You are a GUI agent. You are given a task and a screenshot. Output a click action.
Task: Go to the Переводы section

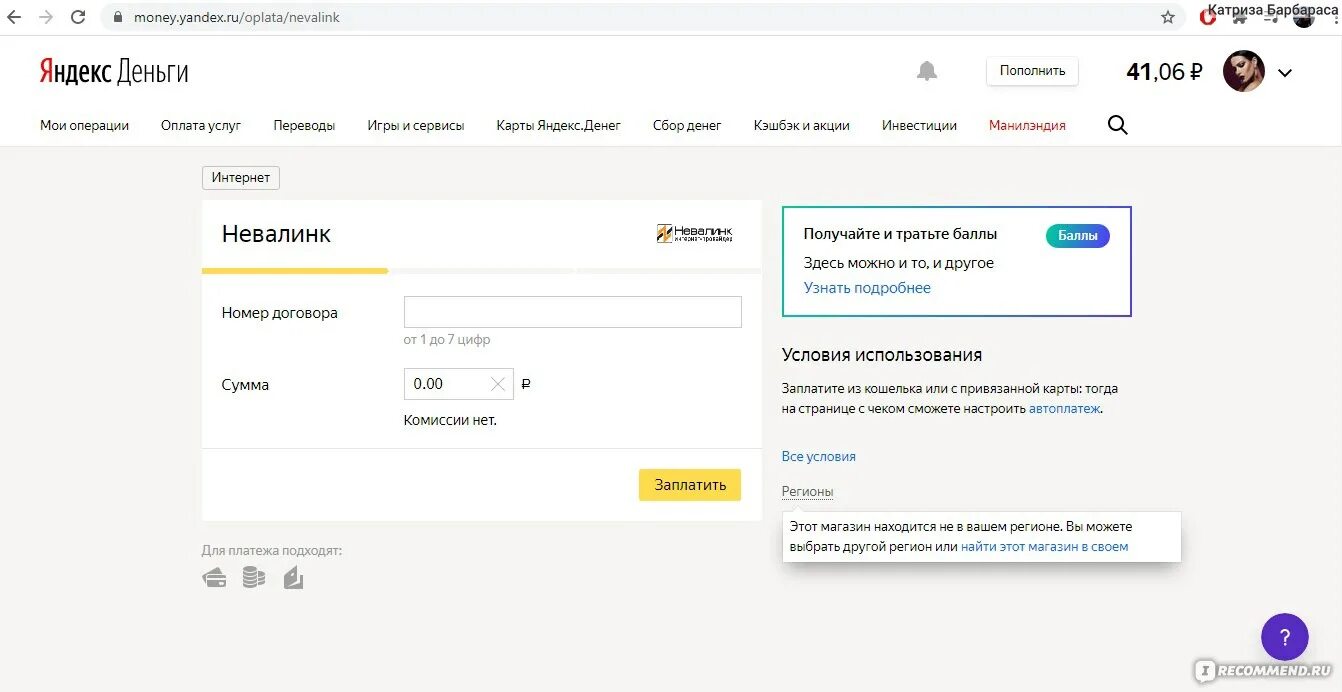coord(304,125)
